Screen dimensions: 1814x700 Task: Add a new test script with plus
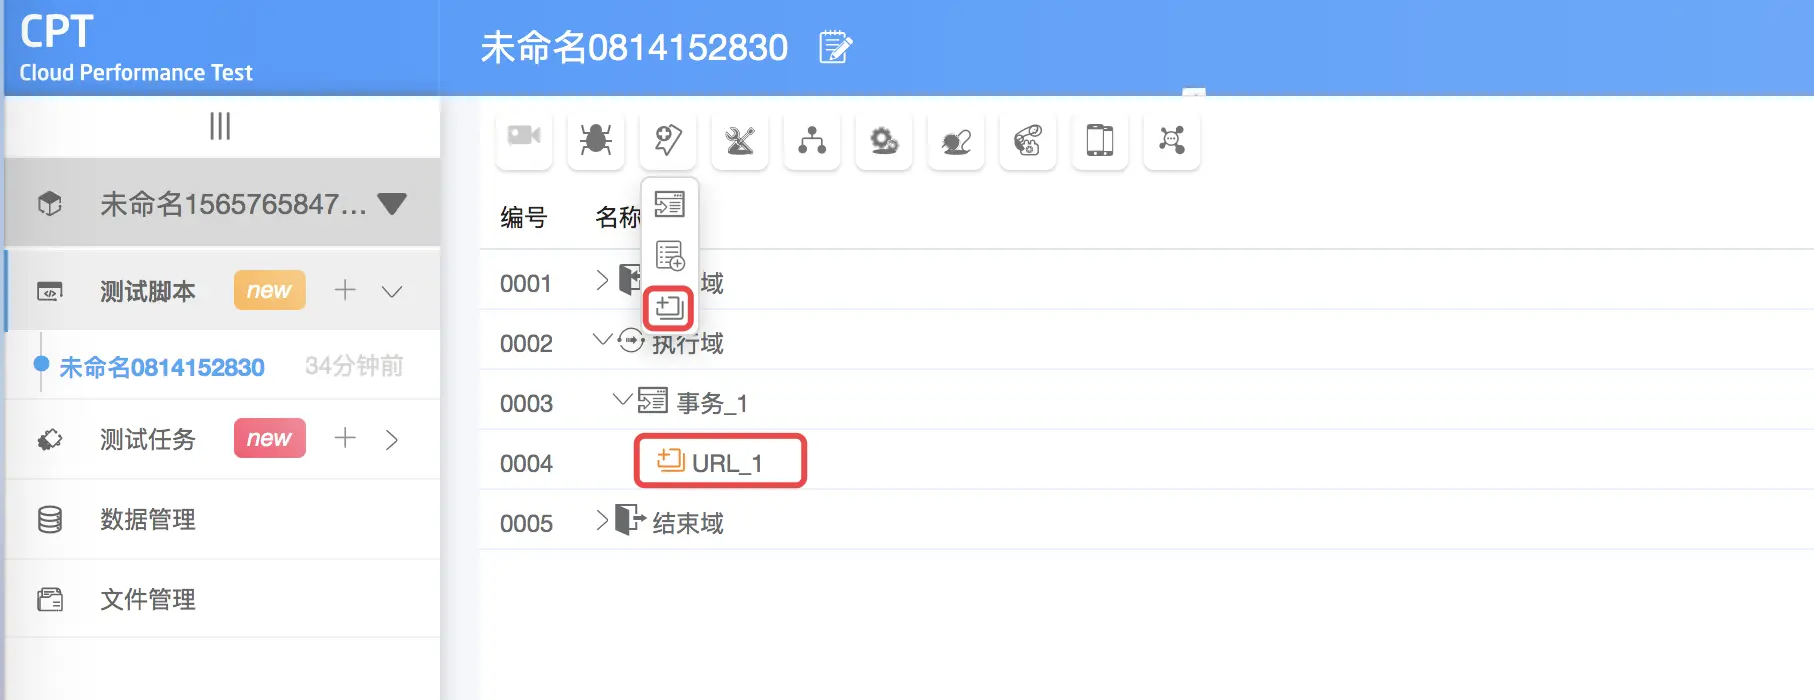coord(345,290)
